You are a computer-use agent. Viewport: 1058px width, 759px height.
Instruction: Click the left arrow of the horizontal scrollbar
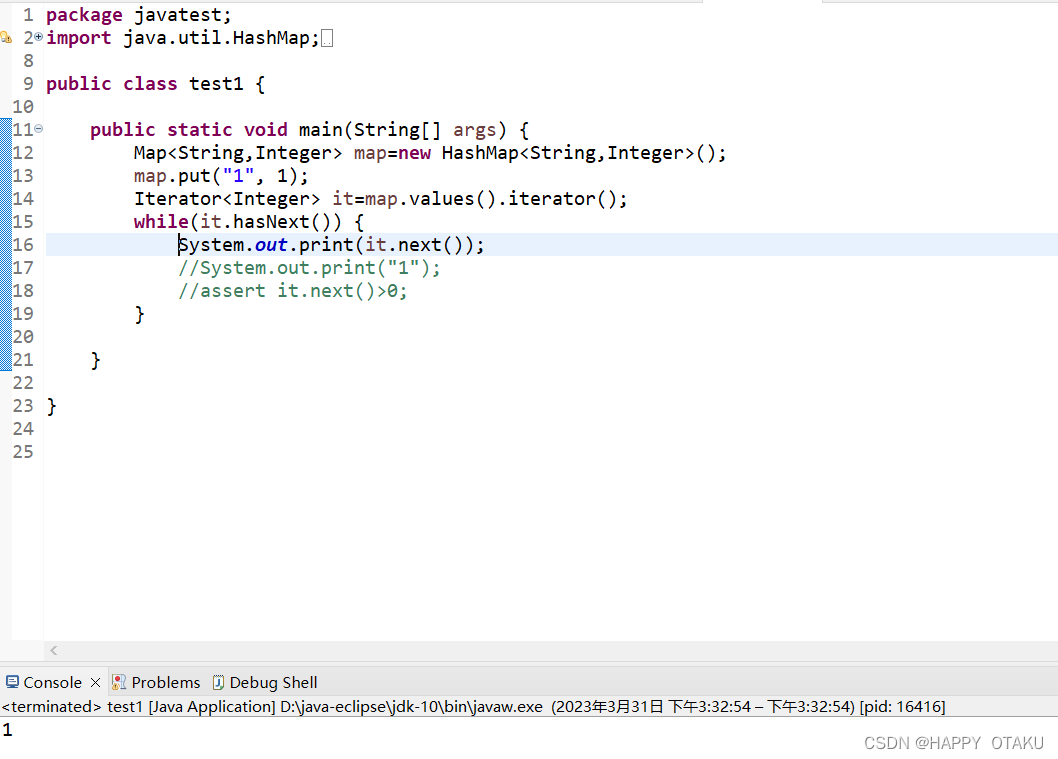(x=53, y=650)
